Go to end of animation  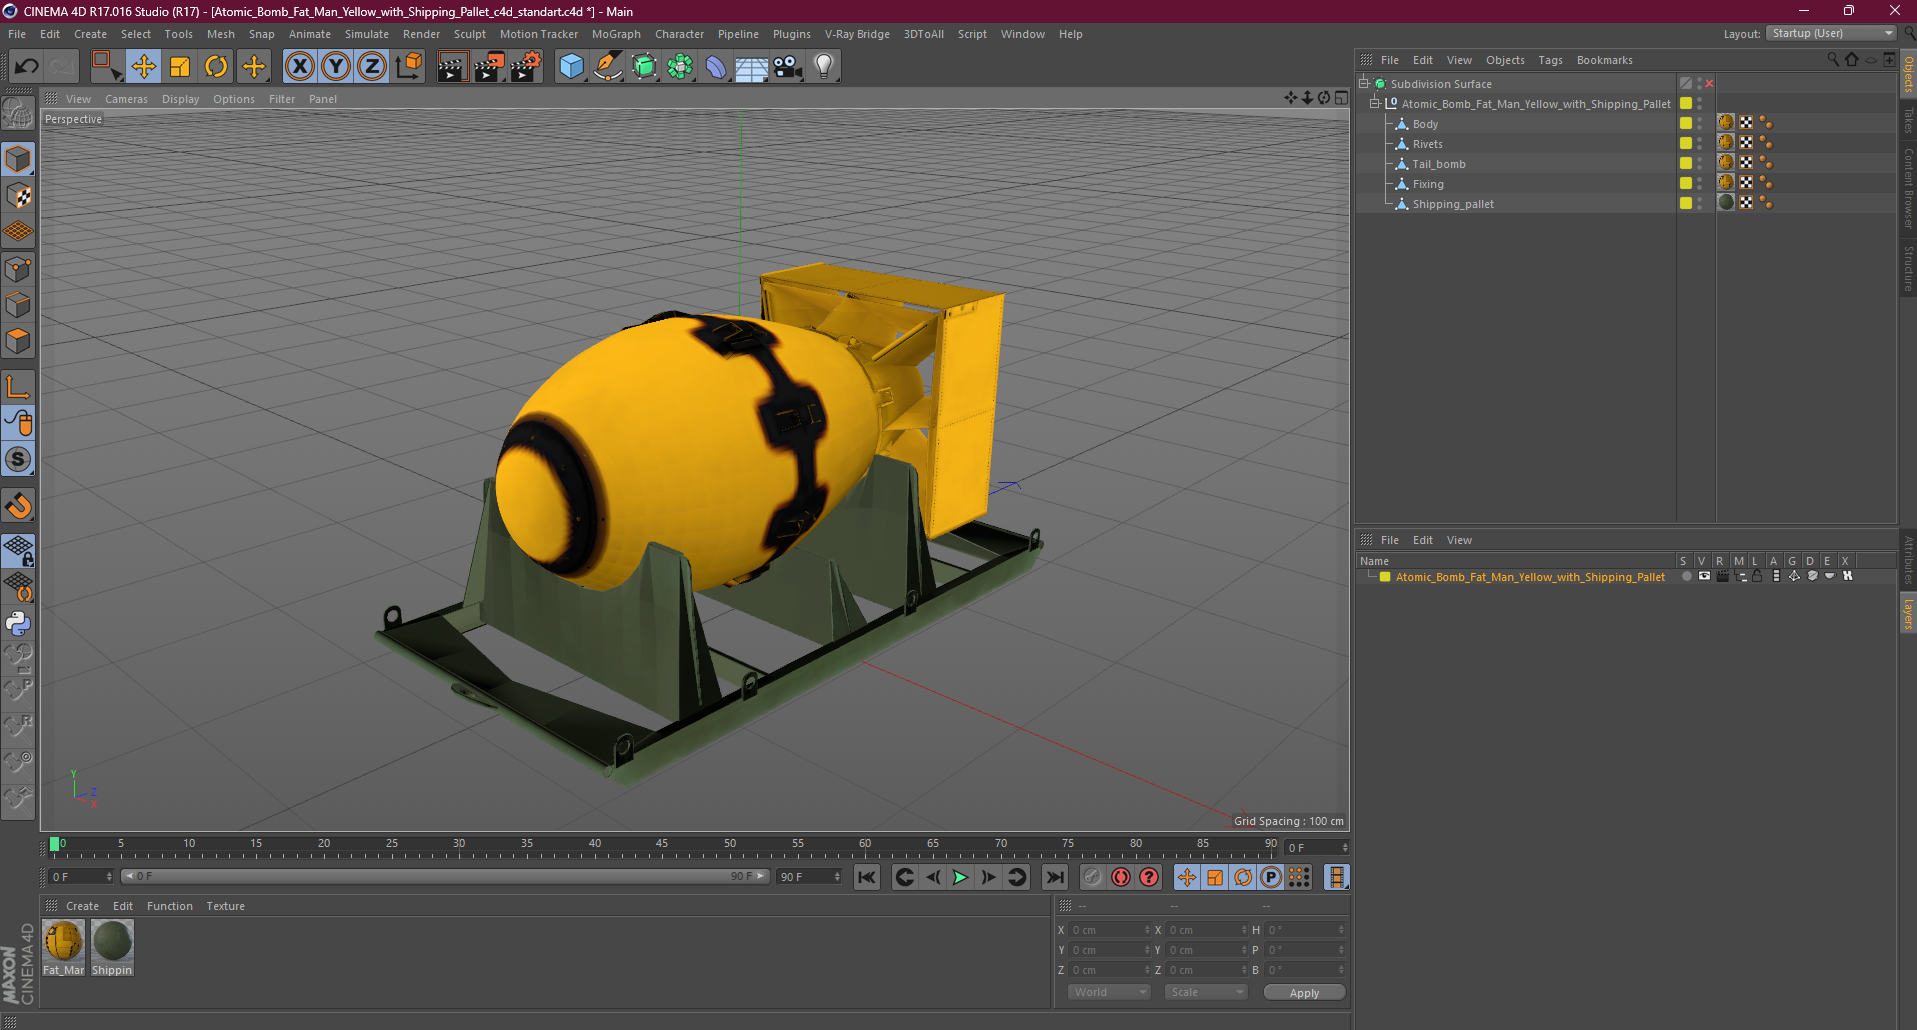[x=1054, y=878]
